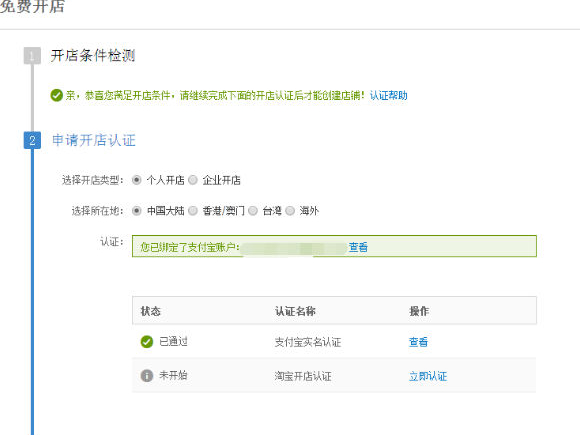Choose 香港/澳门 as location
580x435 pixels.
click(193, 211)
